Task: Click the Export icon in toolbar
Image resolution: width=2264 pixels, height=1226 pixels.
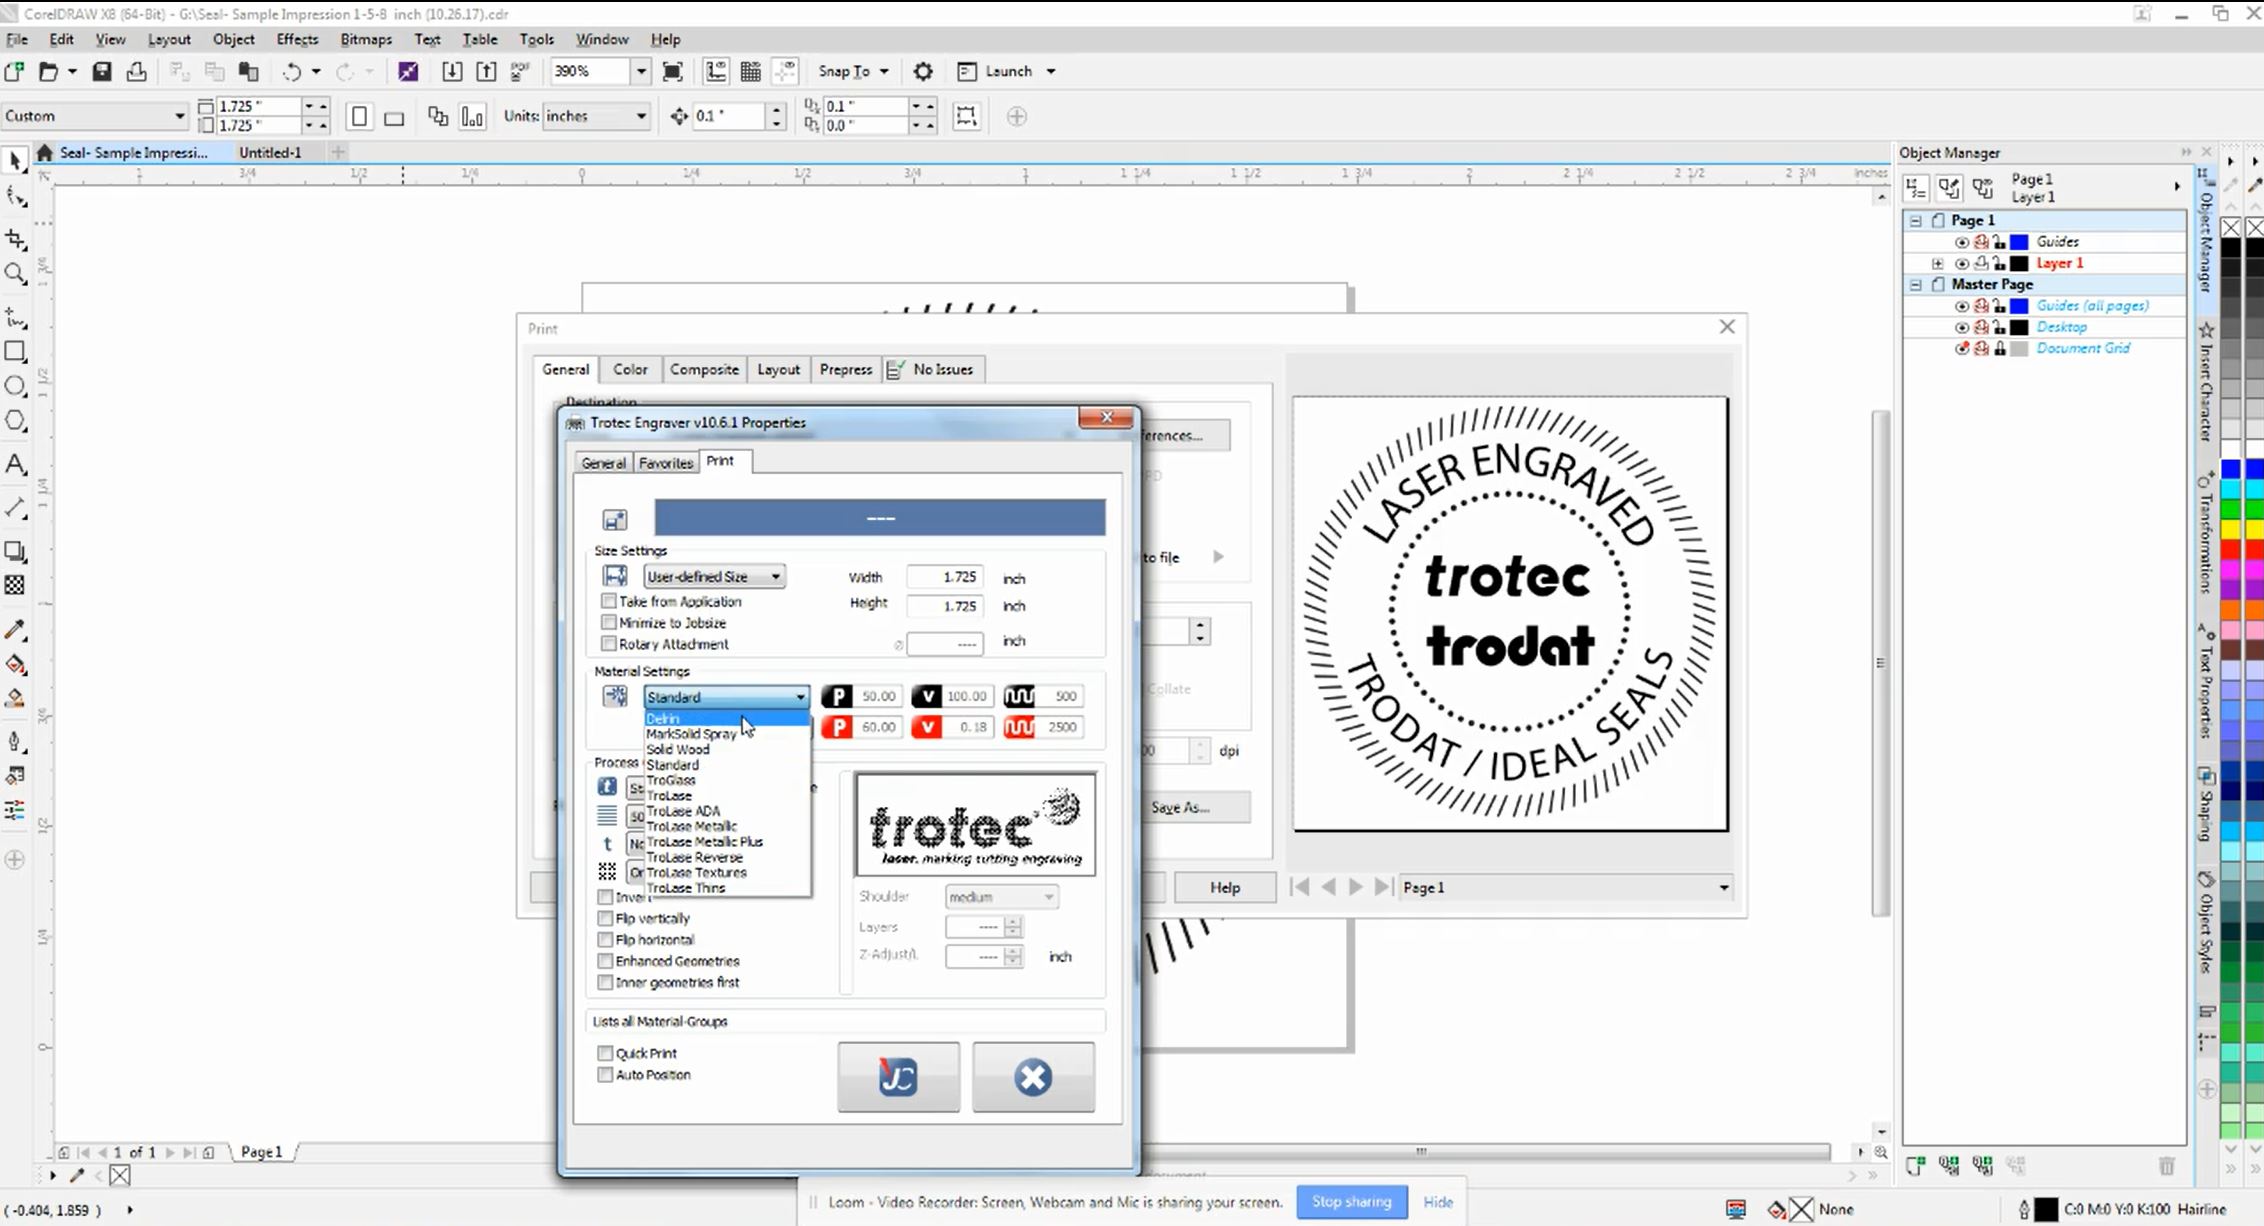Action: (486, 71)
